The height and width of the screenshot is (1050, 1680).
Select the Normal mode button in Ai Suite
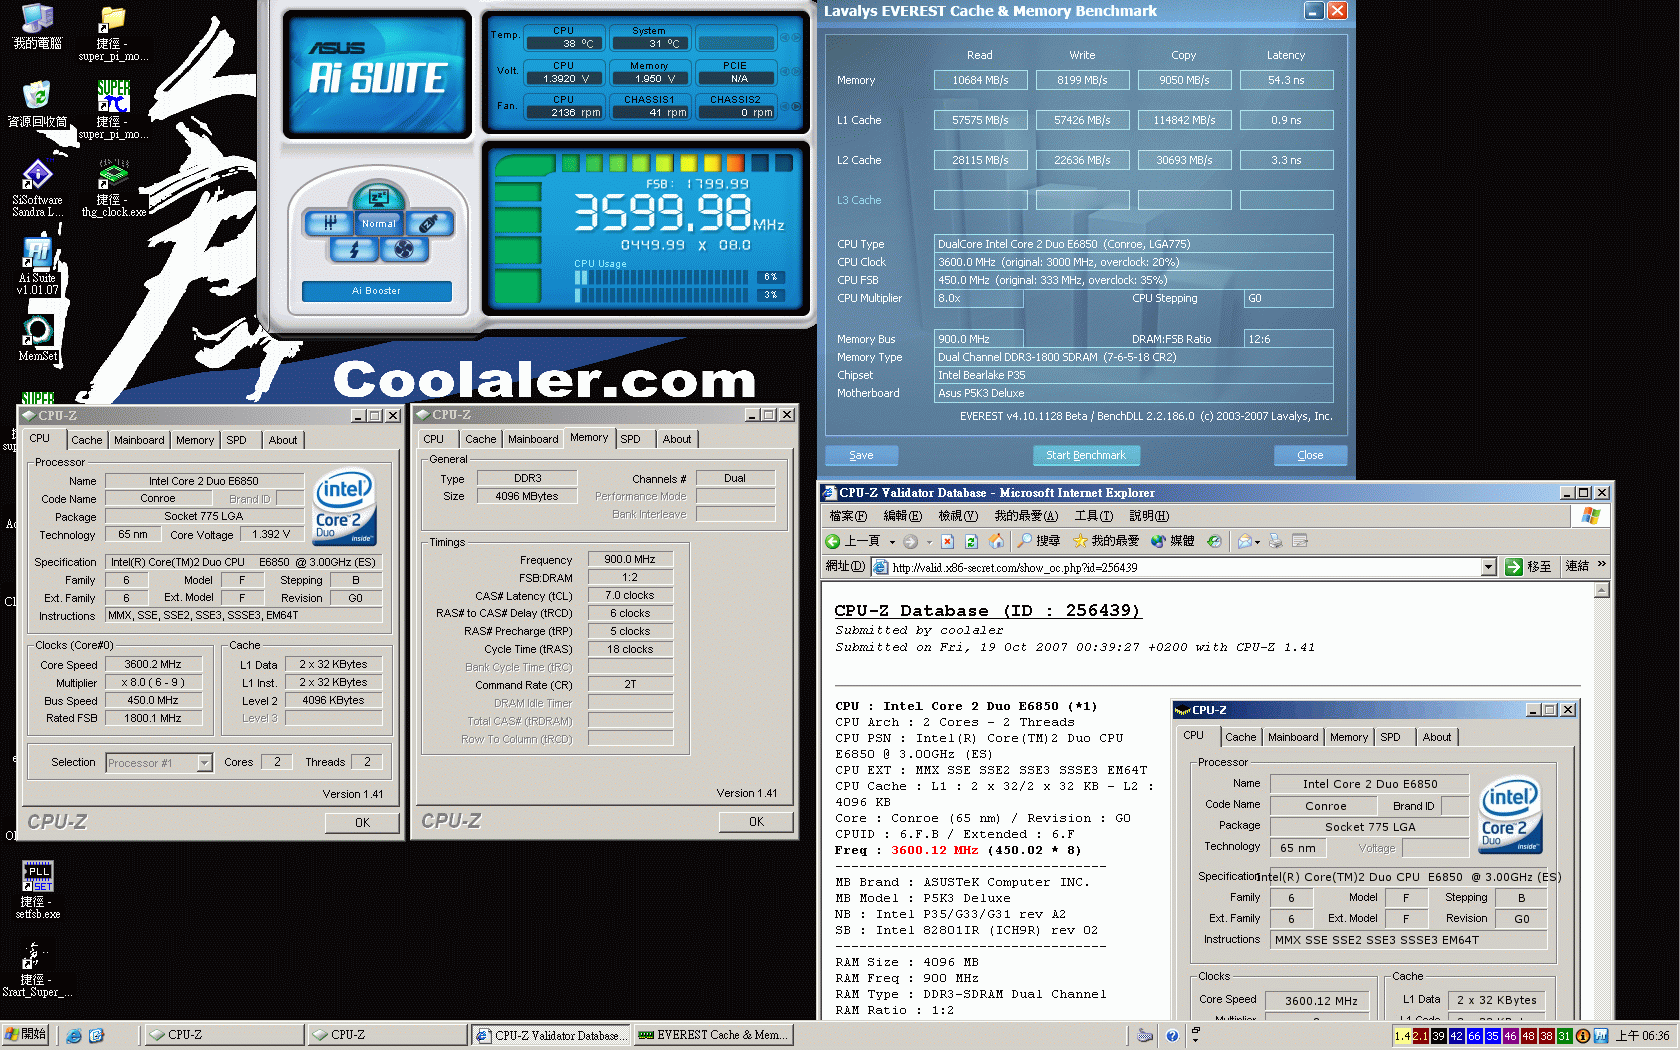click(x=378, y=223)
